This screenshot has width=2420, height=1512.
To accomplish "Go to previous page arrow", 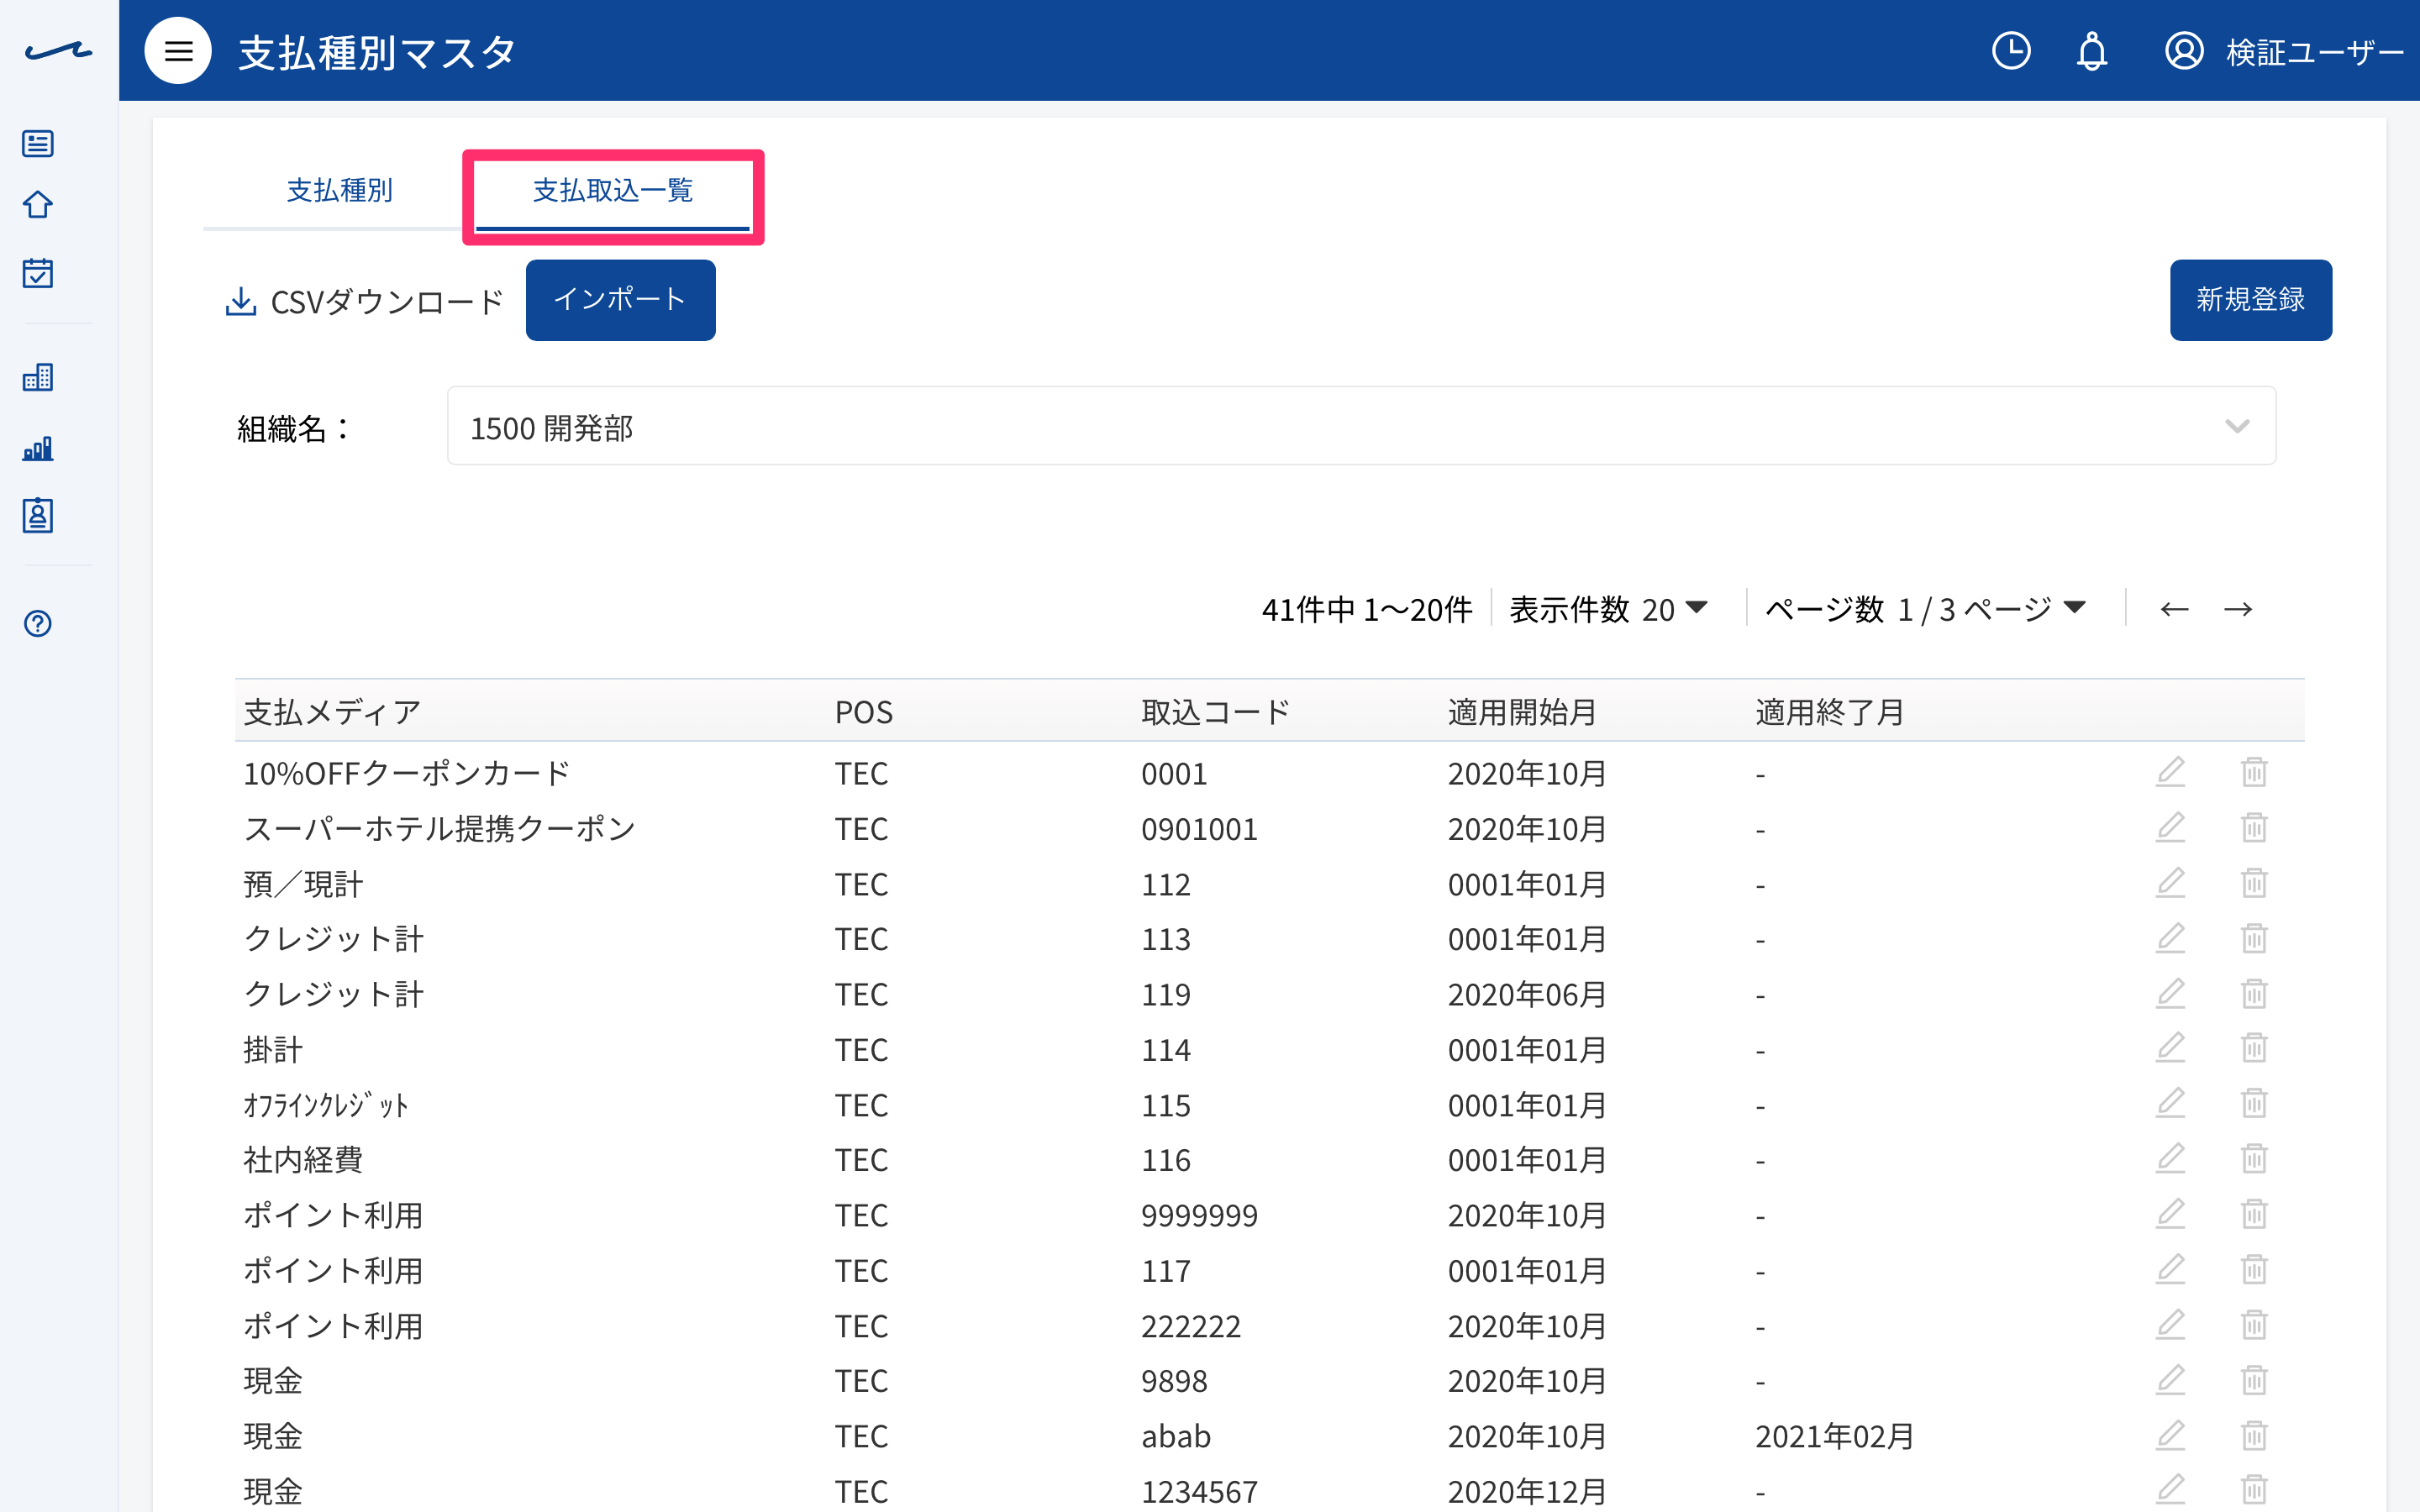I will click(x=2174, y=609).
